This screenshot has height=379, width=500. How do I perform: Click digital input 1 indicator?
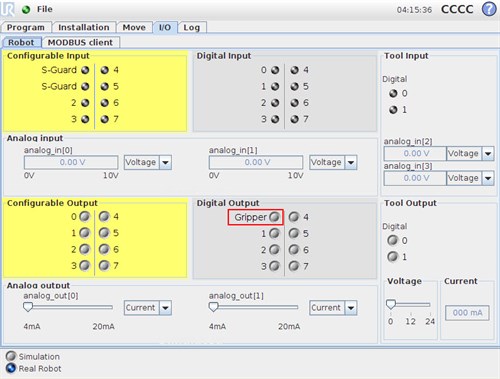pos(275,86)
